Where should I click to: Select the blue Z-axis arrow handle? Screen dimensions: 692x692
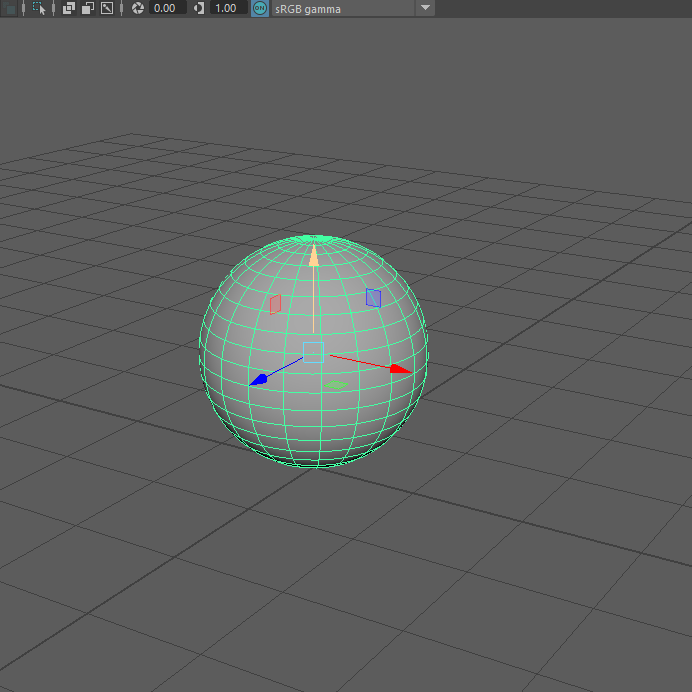[x=258, y=380]
